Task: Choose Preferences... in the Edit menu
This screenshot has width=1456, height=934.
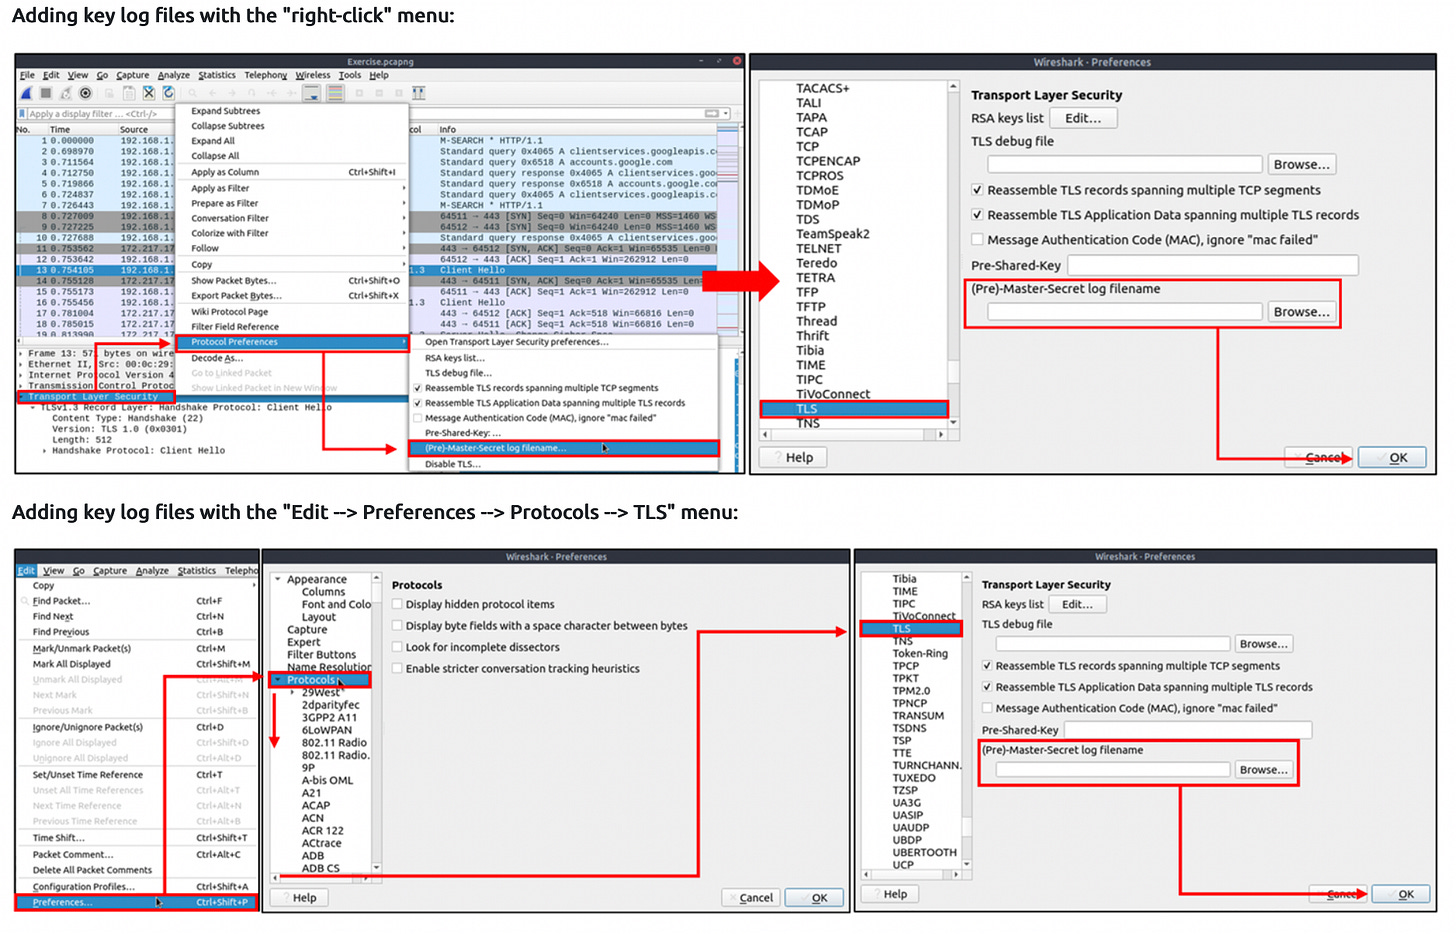Action: tap(137, 902)
